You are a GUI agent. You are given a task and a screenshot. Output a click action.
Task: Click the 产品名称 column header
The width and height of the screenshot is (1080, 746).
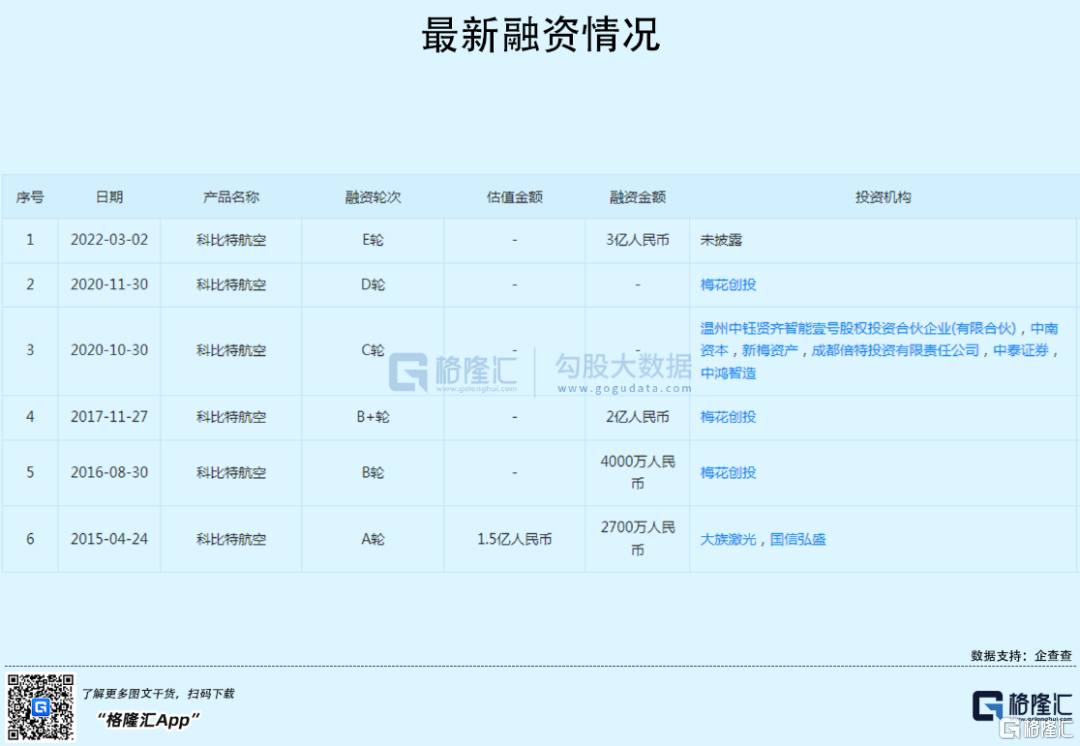click(x=231, y=197)
